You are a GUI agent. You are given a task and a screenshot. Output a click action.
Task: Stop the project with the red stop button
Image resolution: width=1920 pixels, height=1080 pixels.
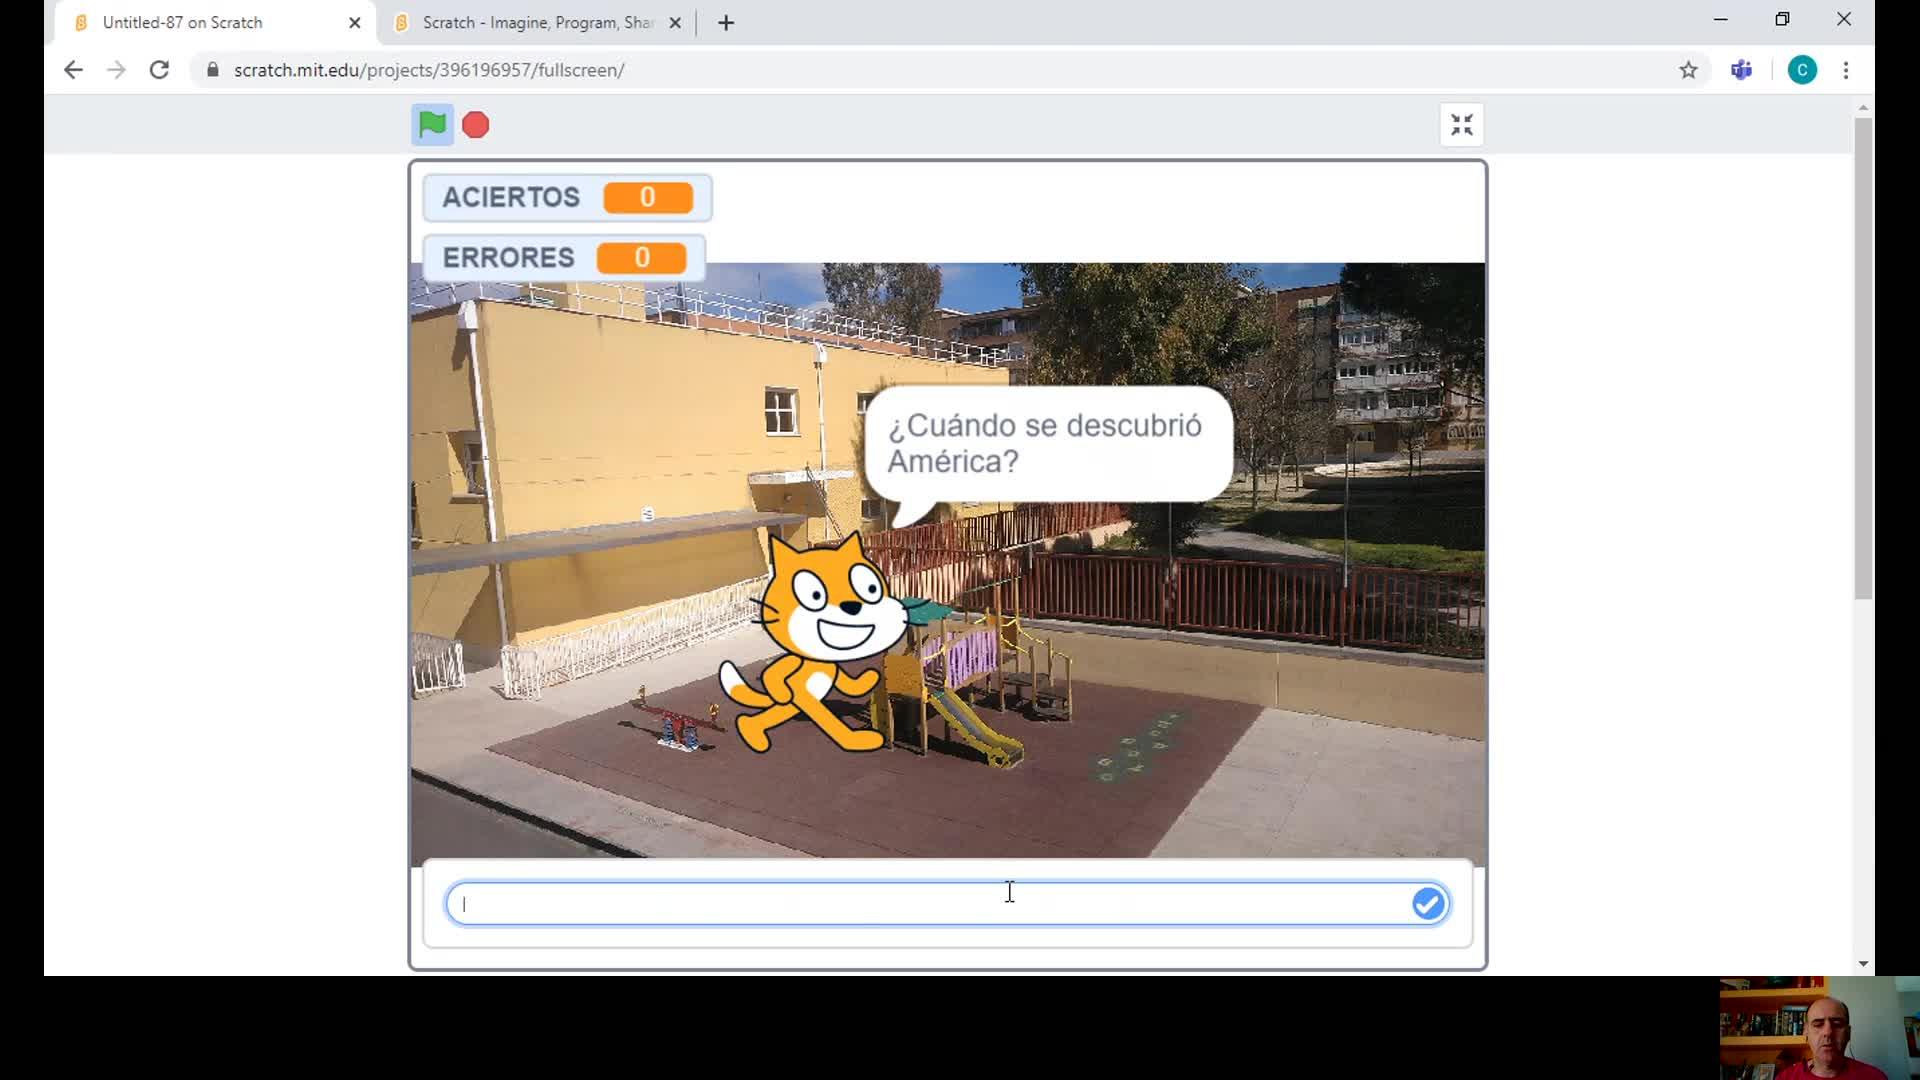[476, 125]
